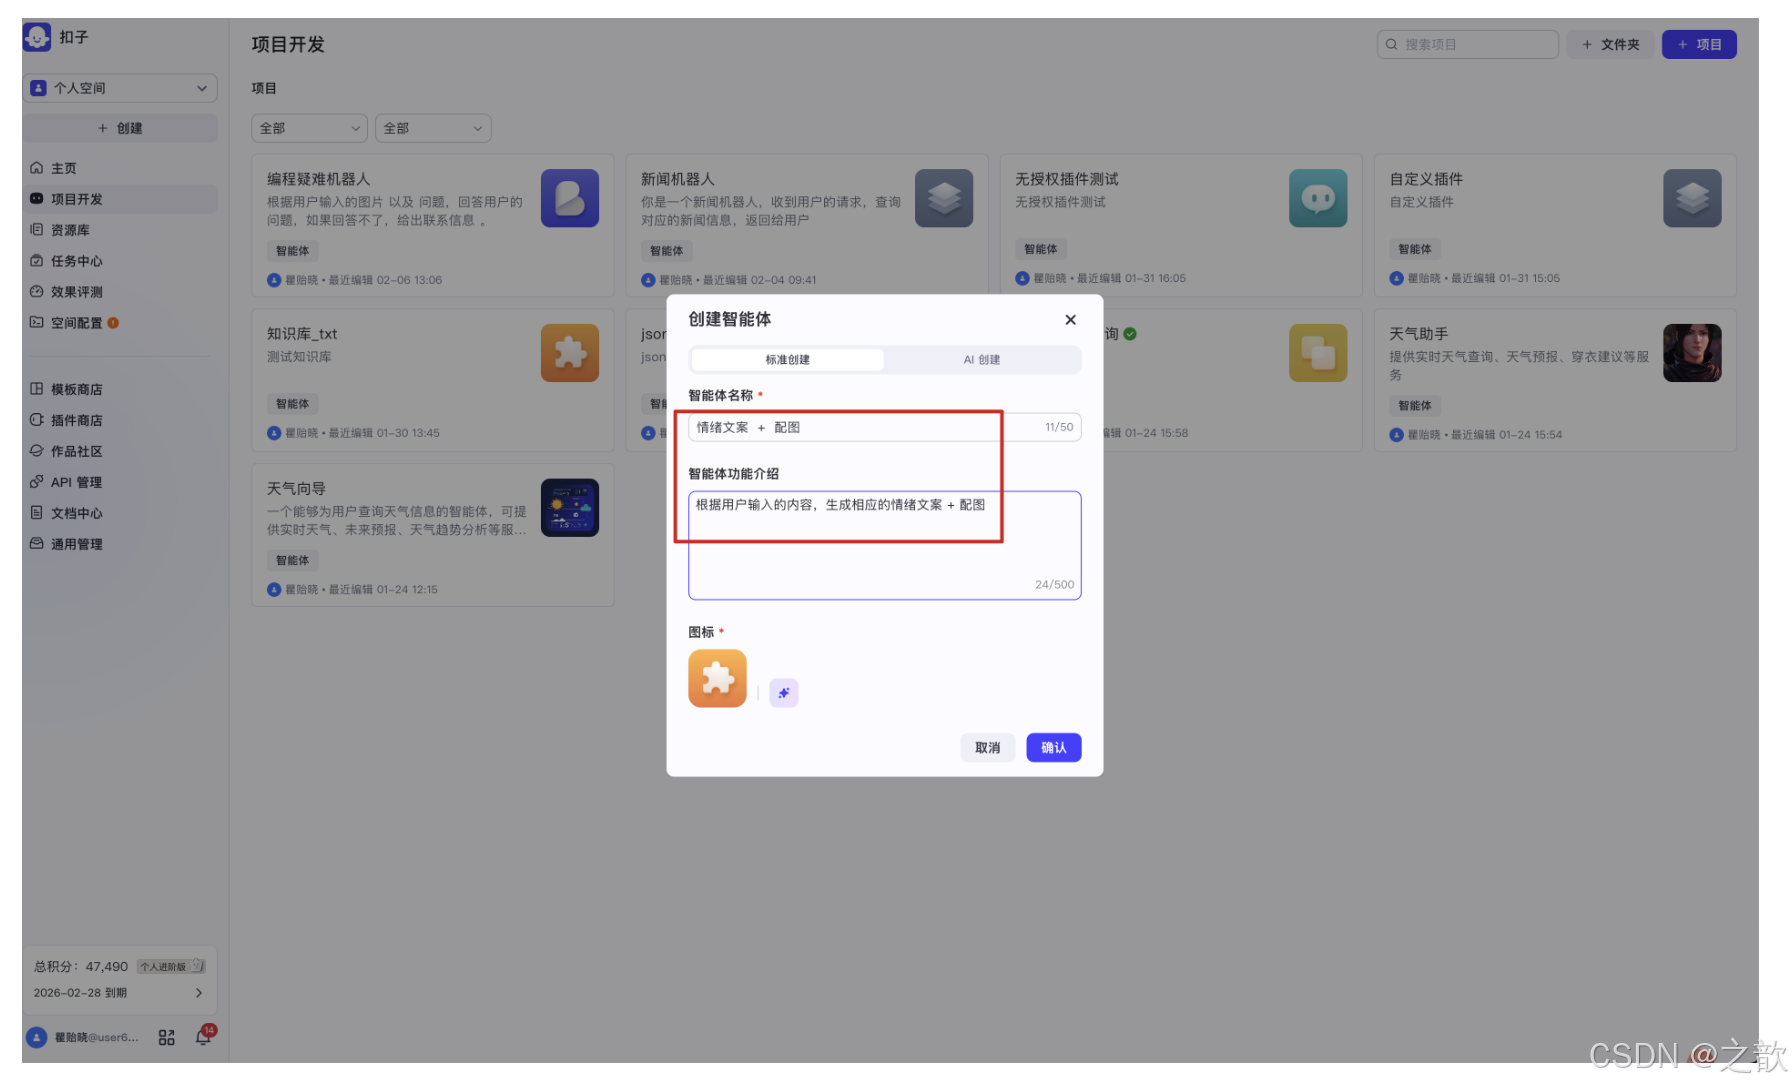Screen dimensions: 1792x1086
Task: Switch to the AI 创建 tab
Action: (x=981, y=359)
